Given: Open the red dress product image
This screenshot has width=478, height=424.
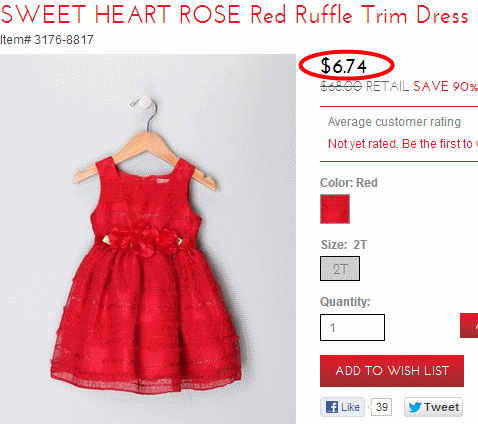Looking at the screenshot, I should click(148, 239).
